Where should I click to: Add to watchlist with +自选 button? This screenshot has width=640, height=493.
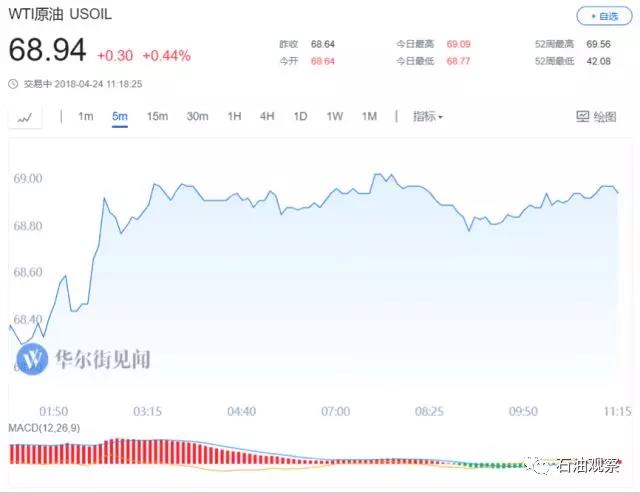point(604,16)
